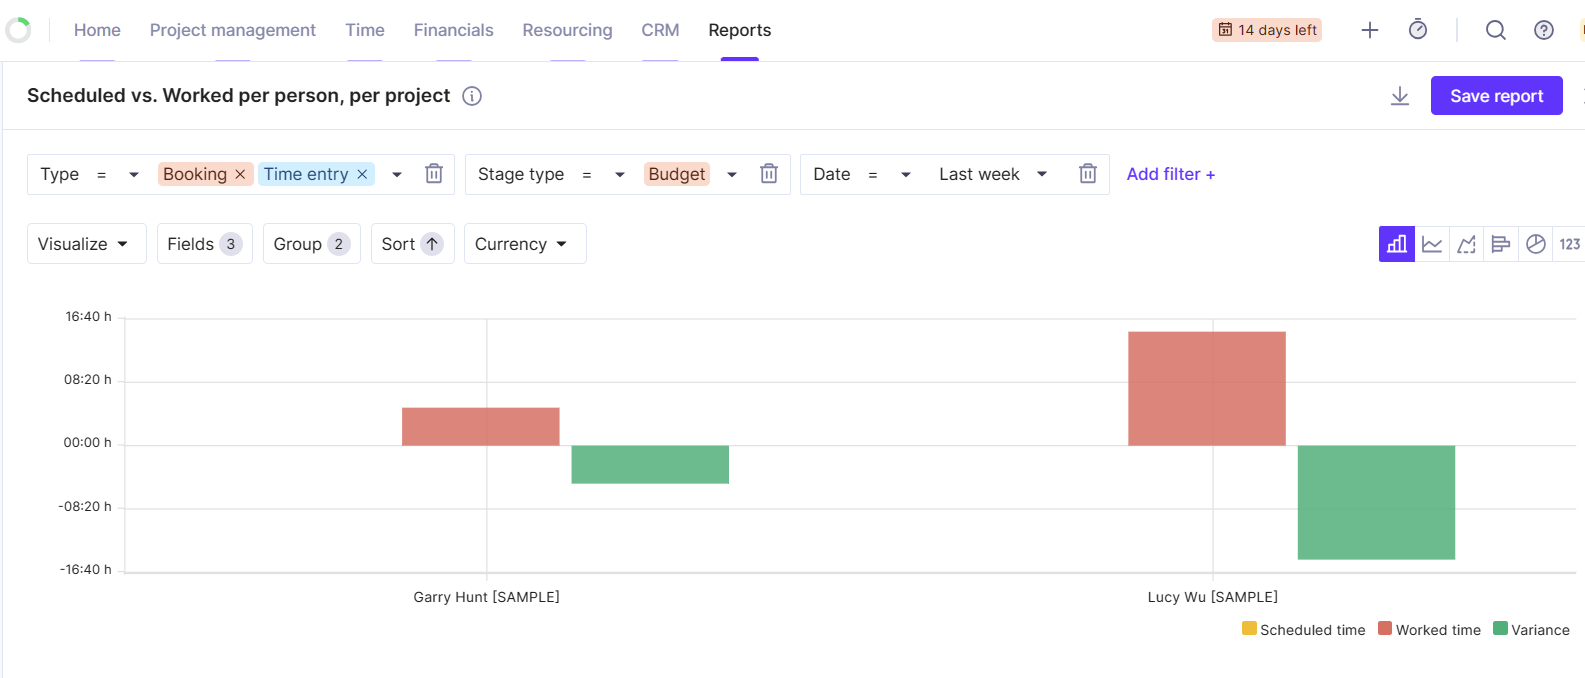Open the CRM menu
The image size is (1585, 678).
[660, 30]
